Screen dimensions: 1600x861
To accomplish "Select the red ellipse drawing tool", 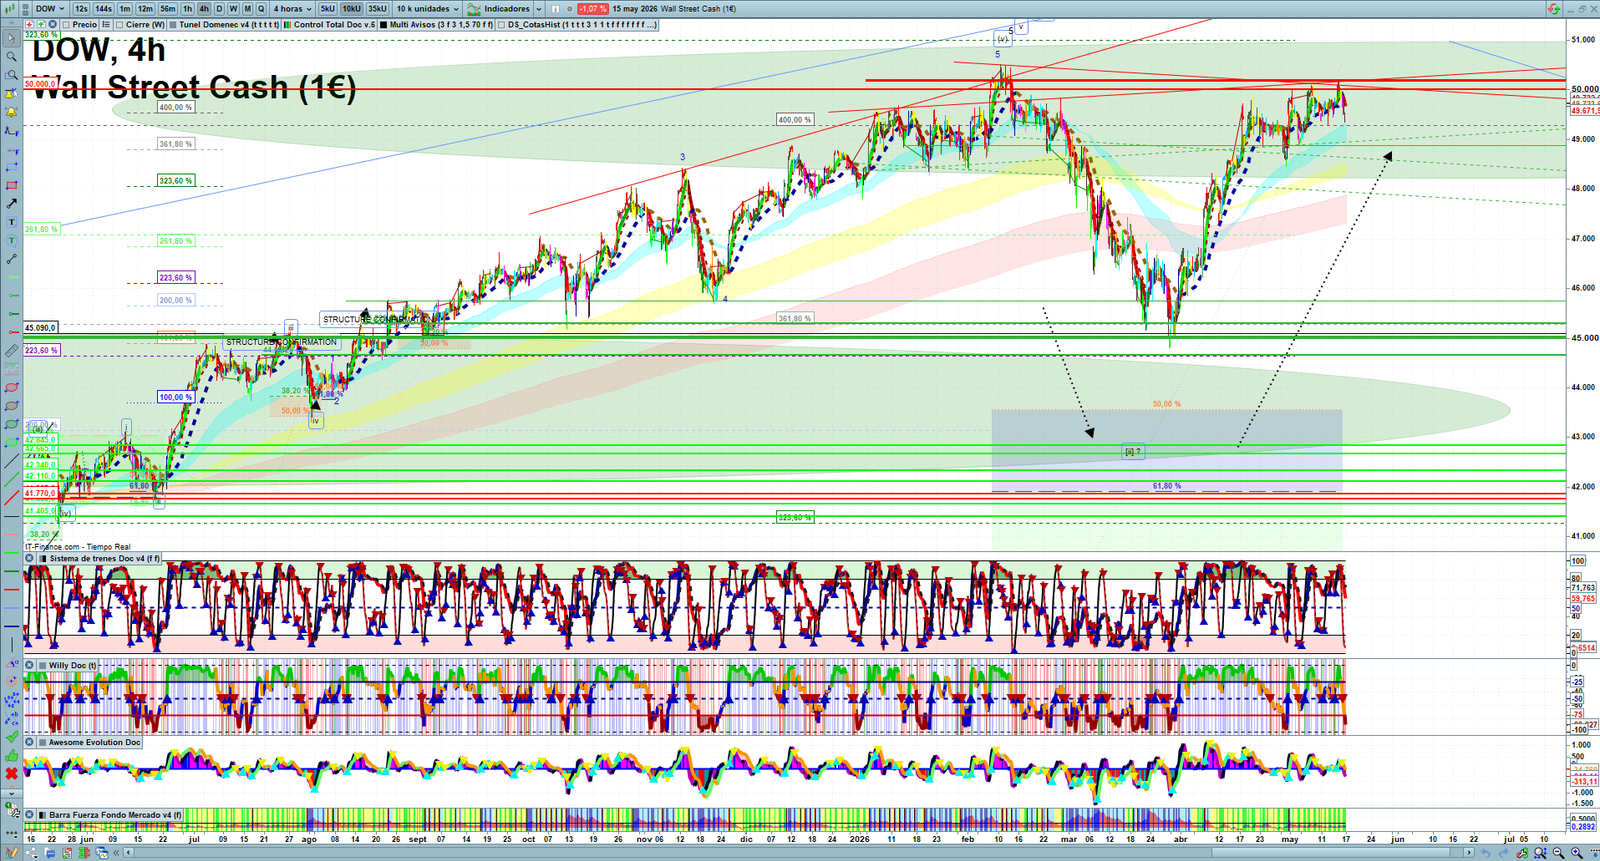I will coord(11,387).
